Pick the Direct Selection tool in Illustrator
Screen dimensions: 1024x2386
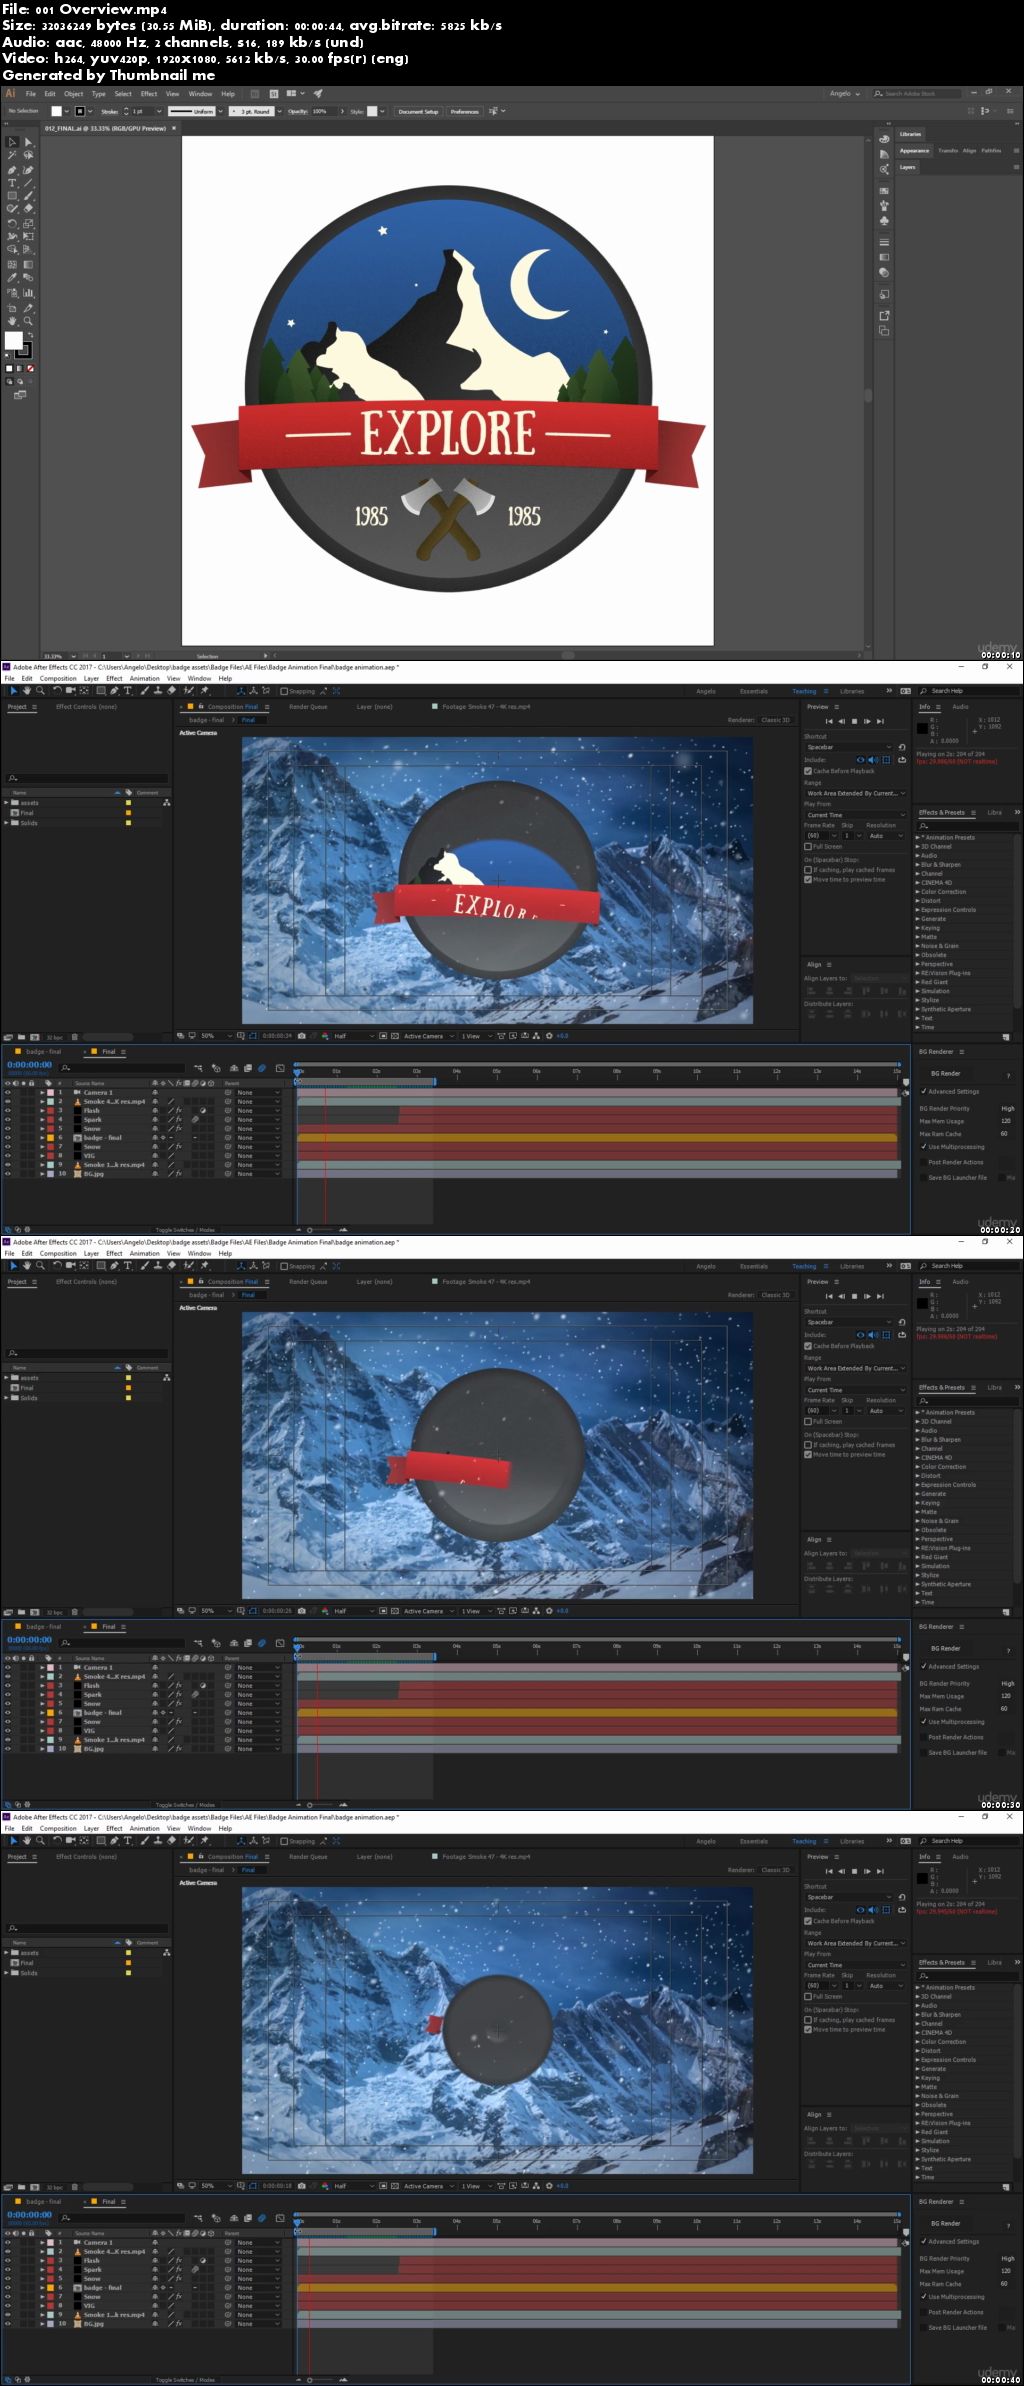click(28, 142)
